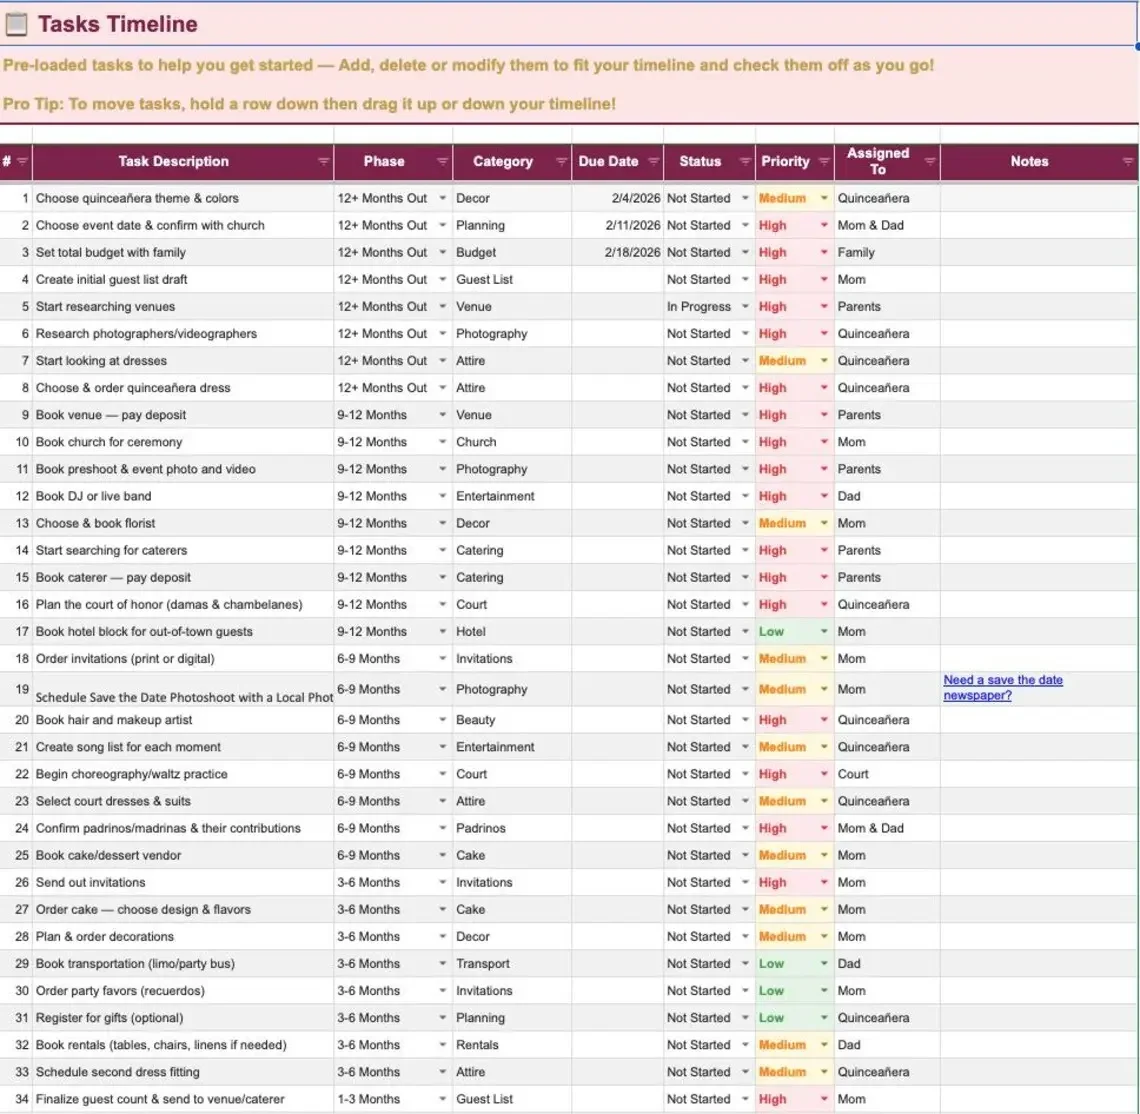Expand the Low priority dropdown for hotel block task

coord(822,631)
